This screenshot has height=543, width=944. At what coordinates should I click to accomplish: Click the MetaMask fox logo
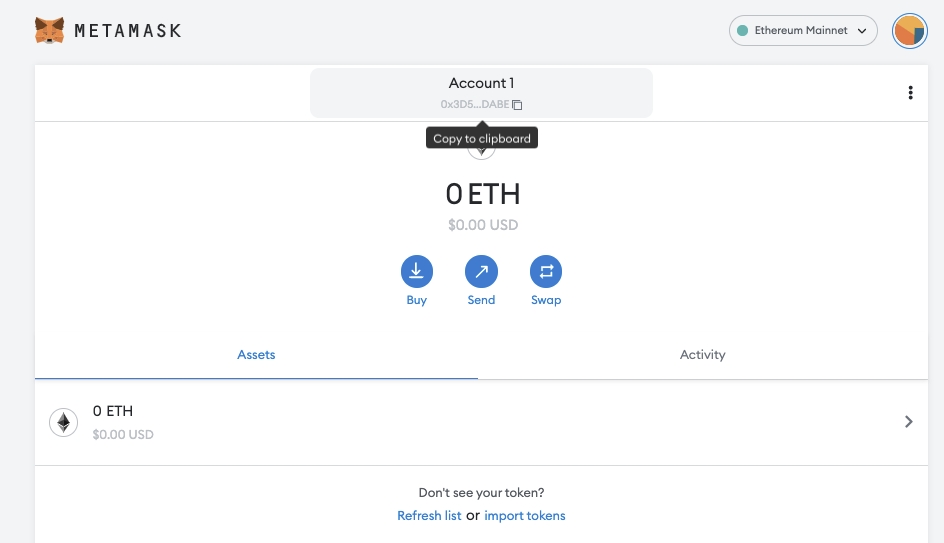click(x=49, y=30)
